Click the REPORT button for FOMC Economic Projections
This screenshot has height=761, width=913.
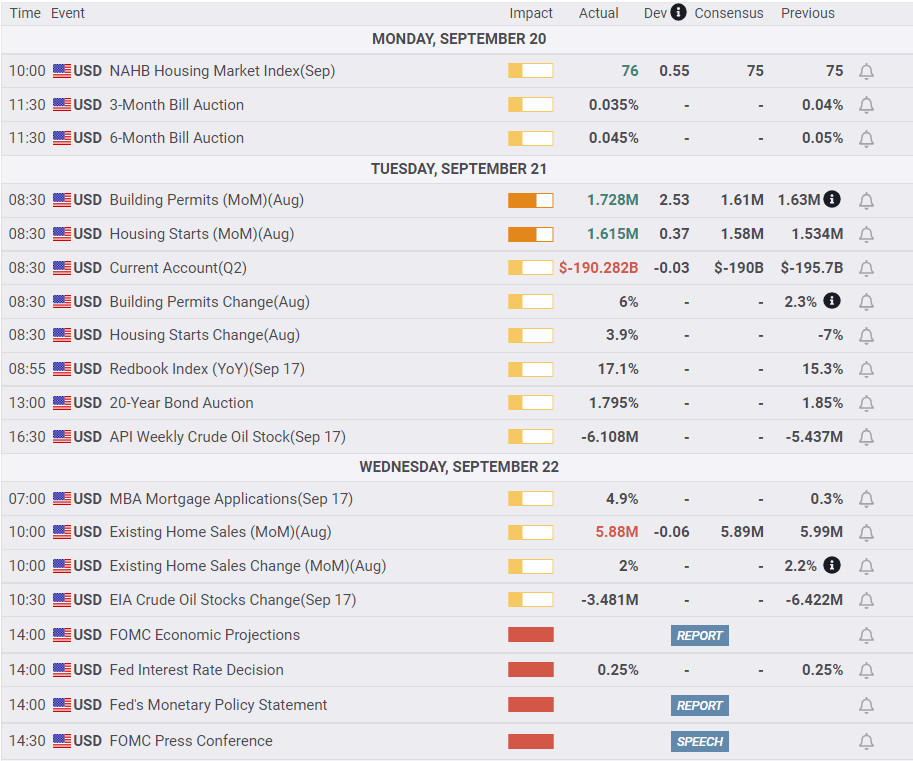tap(699, 635)
